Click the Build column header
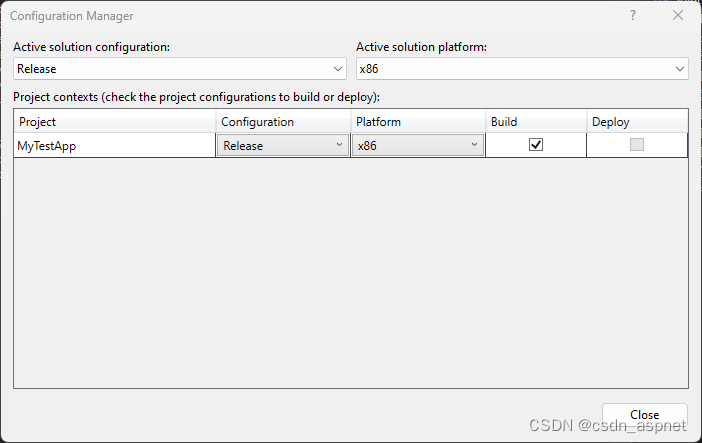The height and width of the screenshot is (443, 702). click(x=536, y=122)
